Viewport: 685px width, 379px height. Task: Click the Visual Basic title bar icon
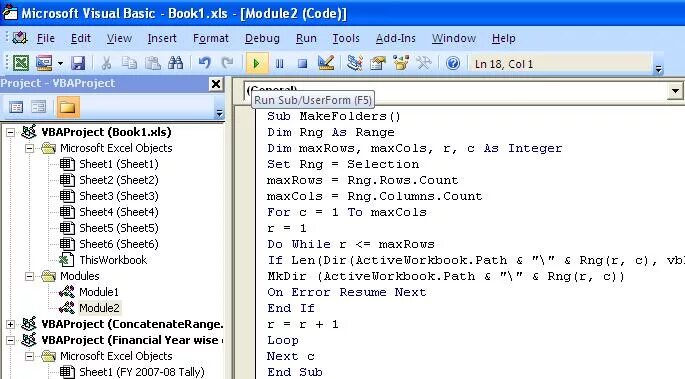[9, 13]
